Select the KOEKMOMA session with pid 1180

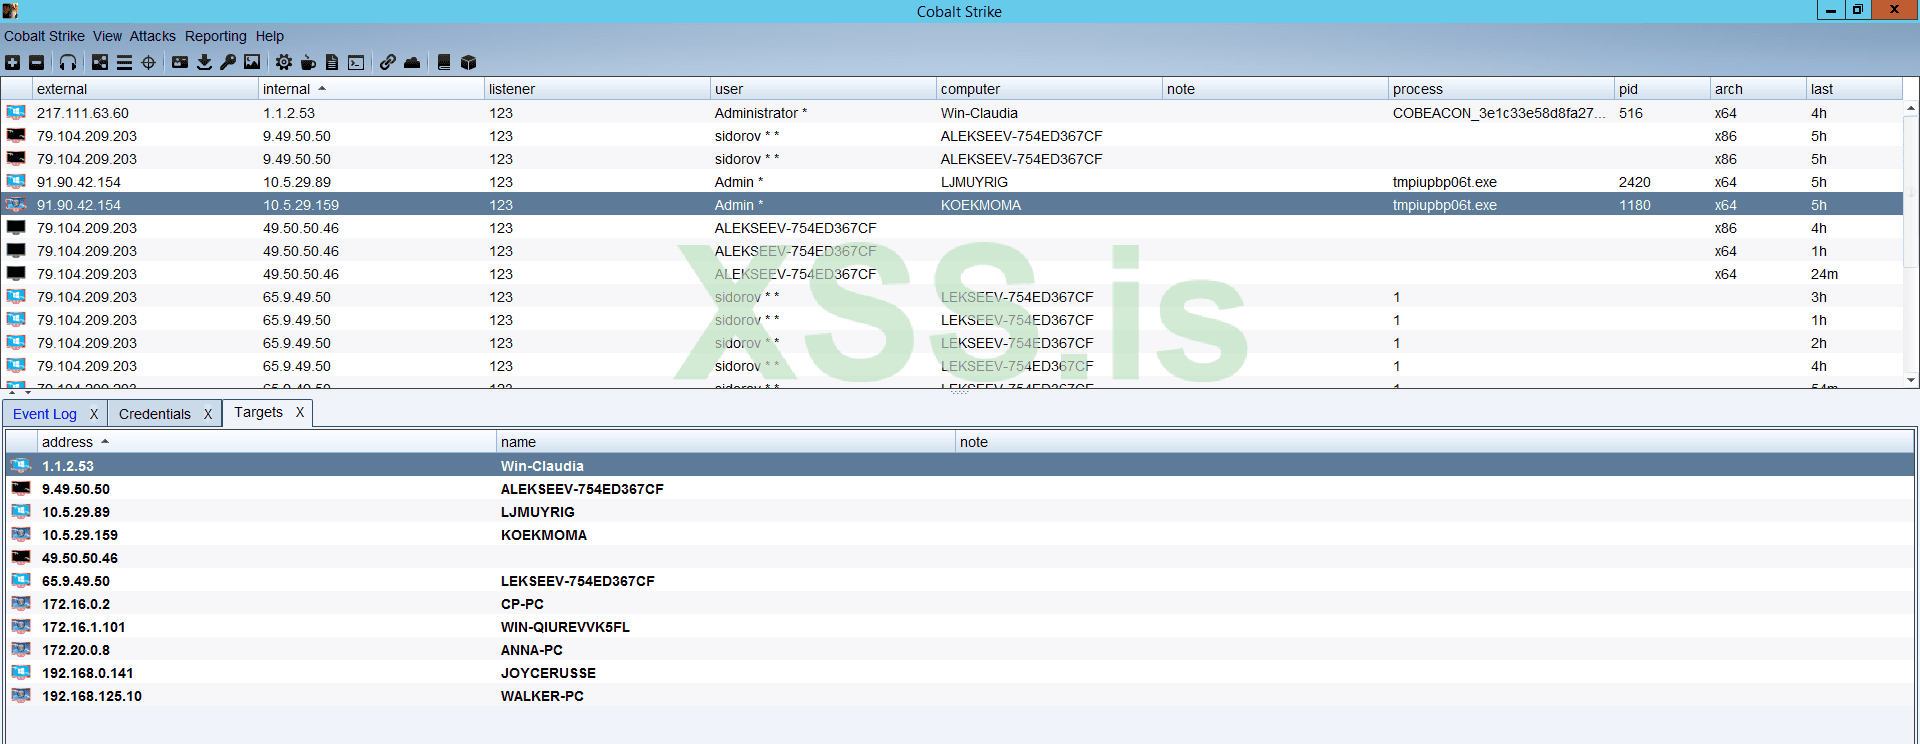[953, 205]
